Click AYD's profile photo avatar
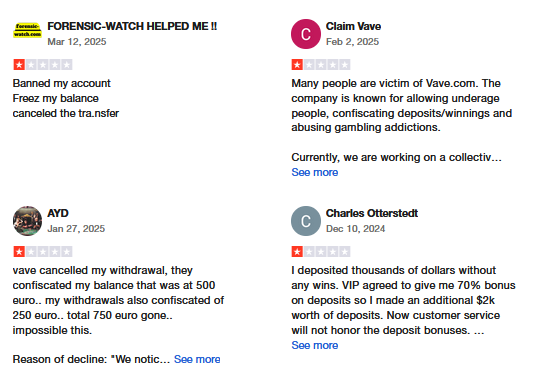The image size is (534, 382). pyautogui.click(x=27, y=221)
